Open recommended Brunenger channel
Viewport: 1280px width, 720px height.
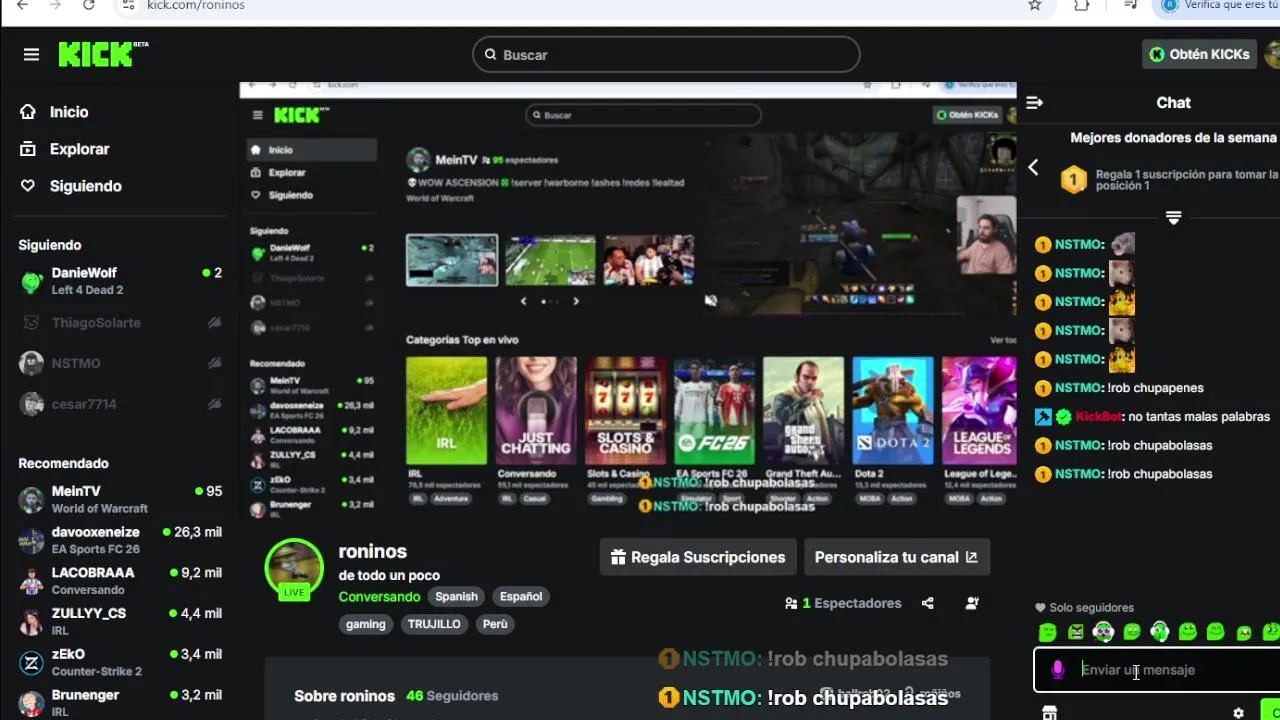120,702
